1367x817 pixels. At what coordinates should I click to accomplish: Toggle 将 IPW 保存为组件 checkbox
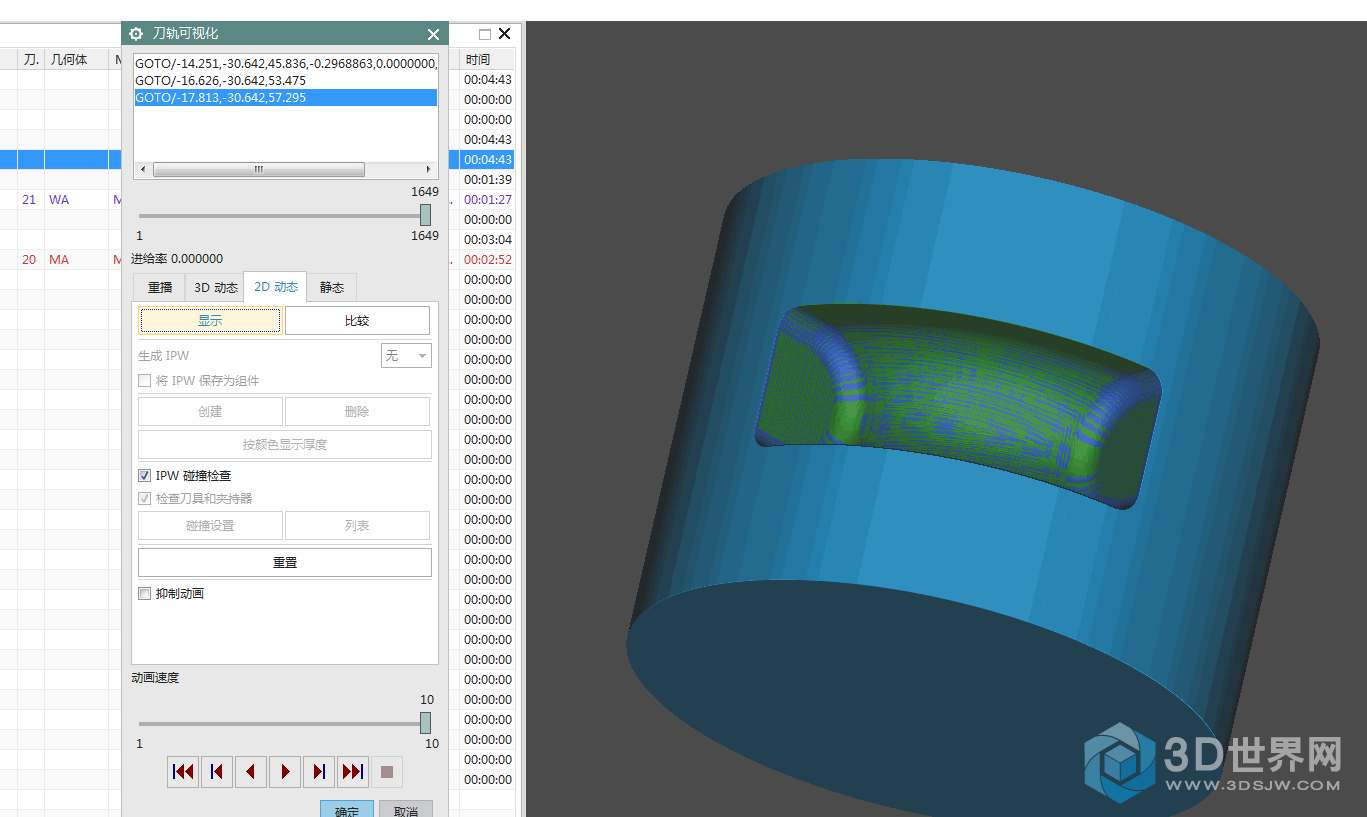click(x=145, y=381)
